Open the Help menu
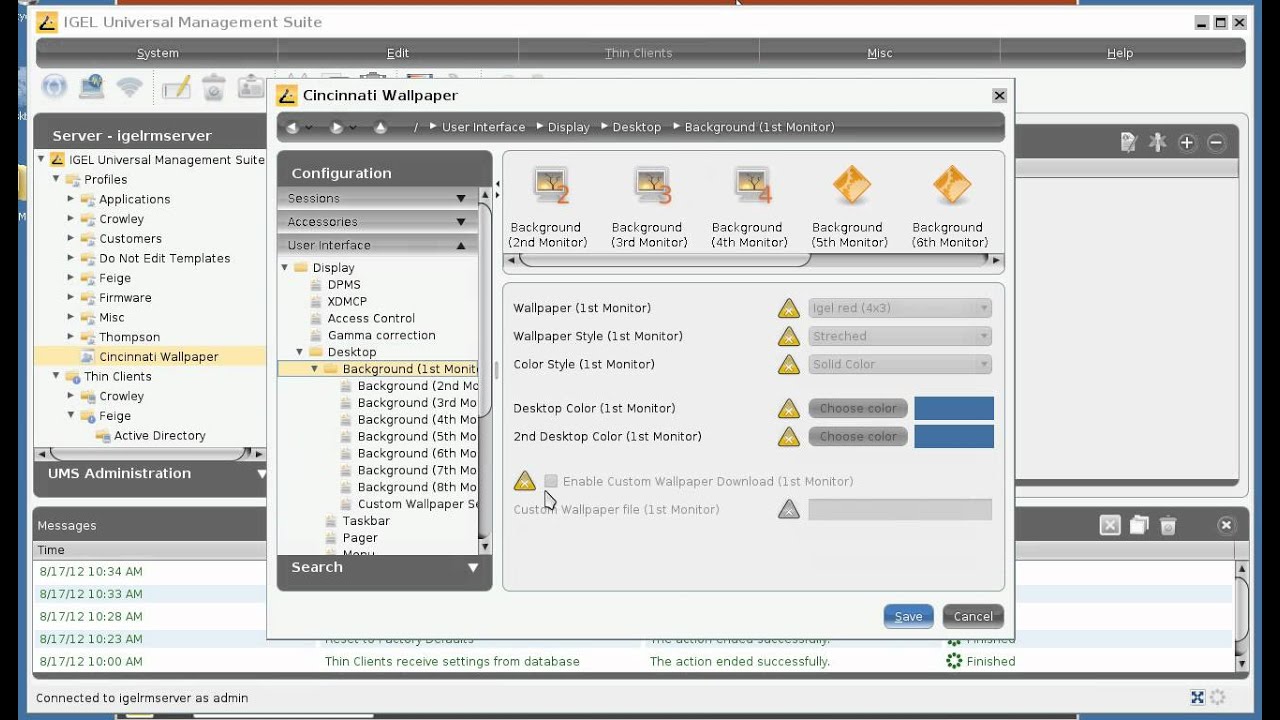This screenshot has width=1280, height=720. tap(1120, 53)
